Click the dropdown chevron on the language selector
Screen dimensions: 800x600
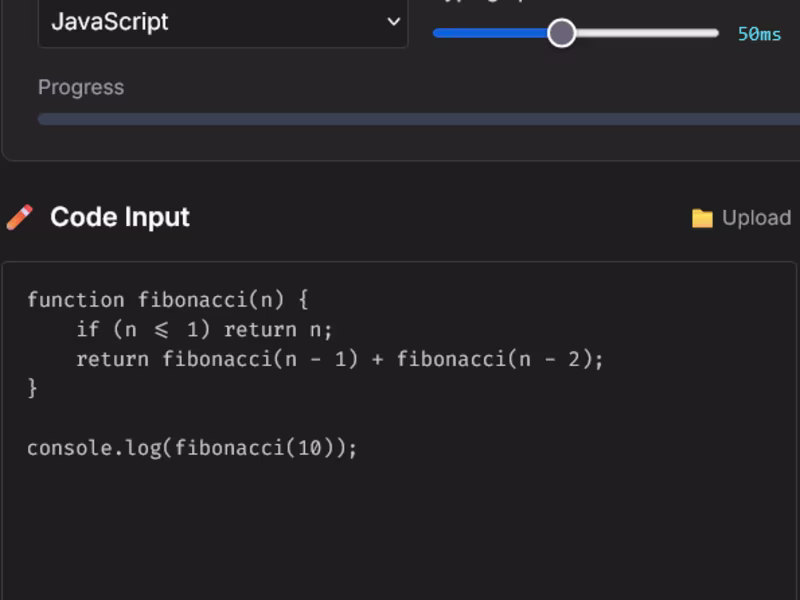click(x=393, y=22)
